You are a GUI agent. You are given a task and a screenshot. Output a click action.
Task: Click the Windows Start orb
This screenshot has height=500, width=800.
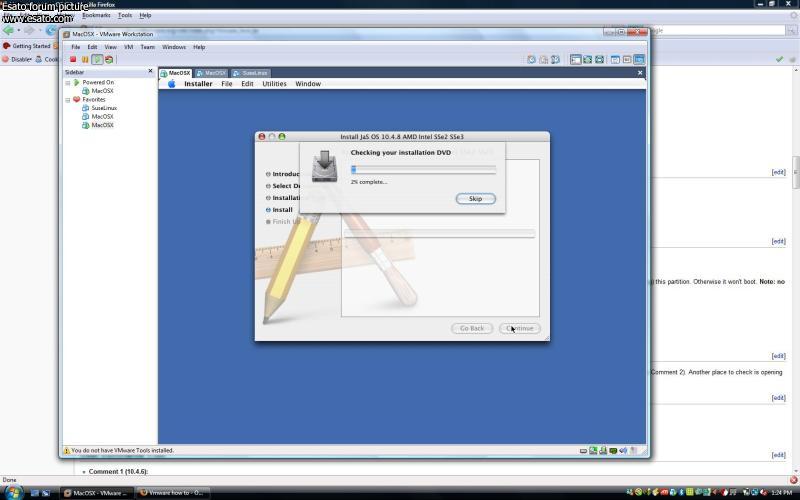tap(14, 492)
